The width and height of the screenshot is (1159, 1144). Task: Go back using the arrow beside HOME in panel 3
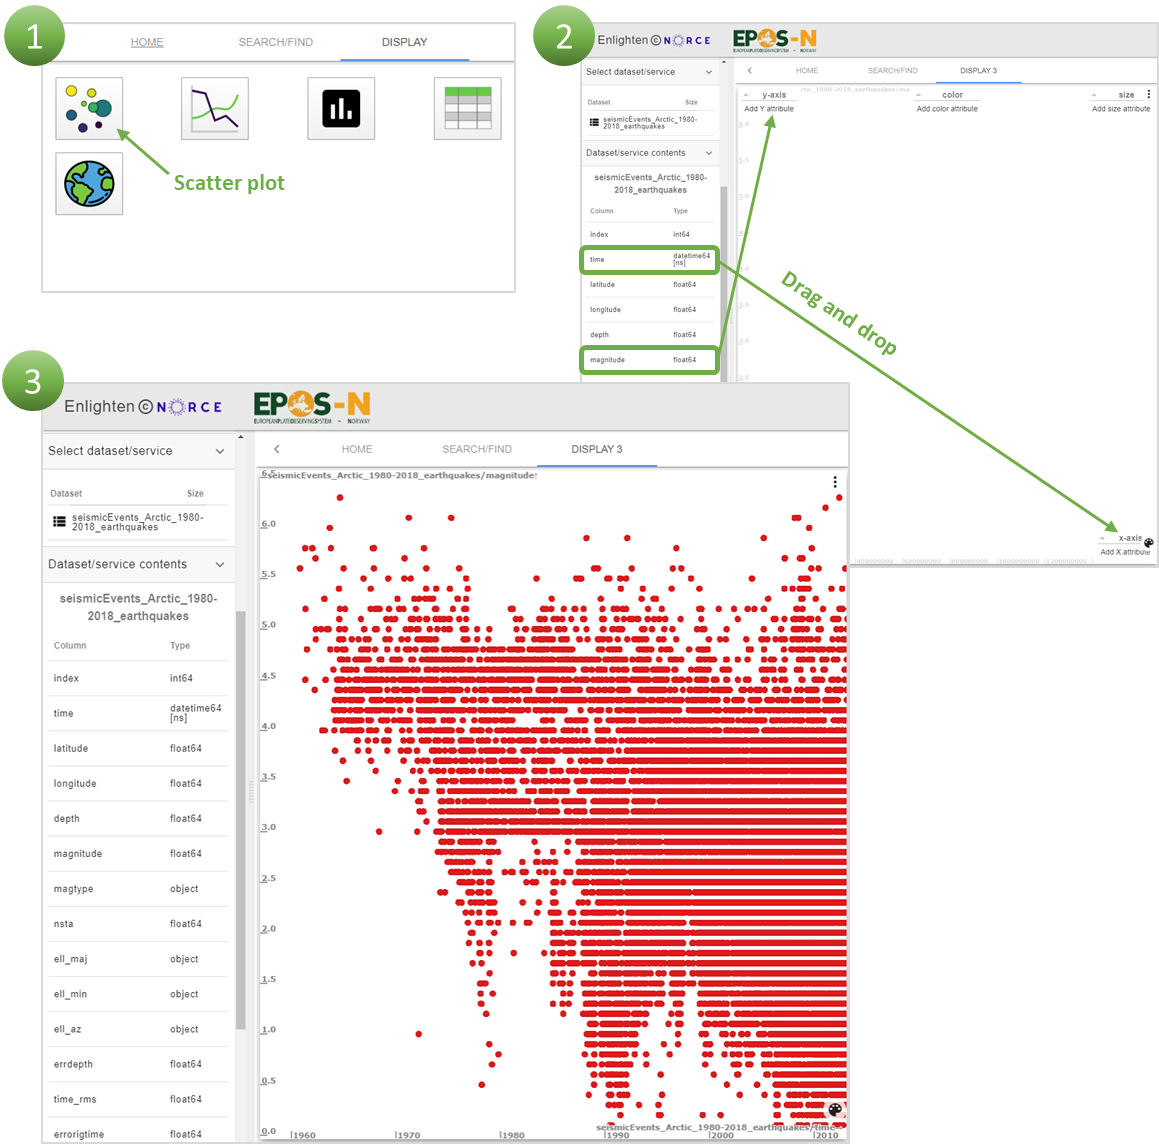pos(277,449)
